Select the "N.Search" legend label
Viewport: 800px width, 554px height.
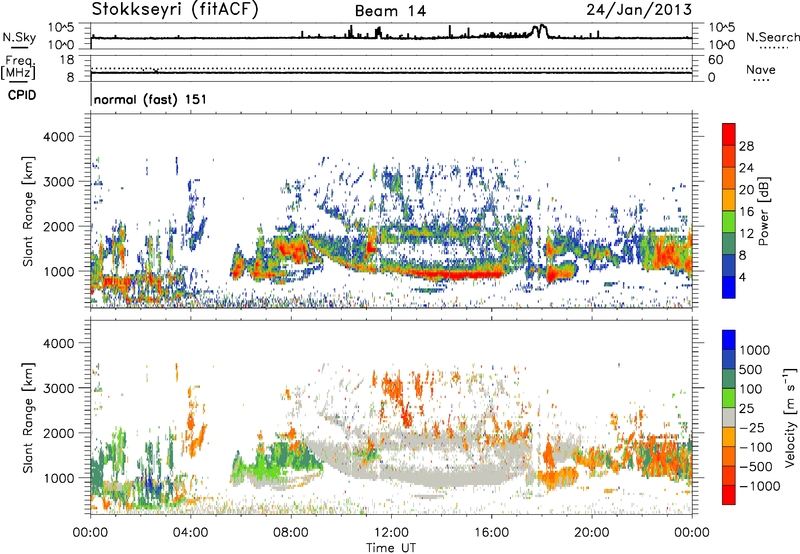pos(772,37)
